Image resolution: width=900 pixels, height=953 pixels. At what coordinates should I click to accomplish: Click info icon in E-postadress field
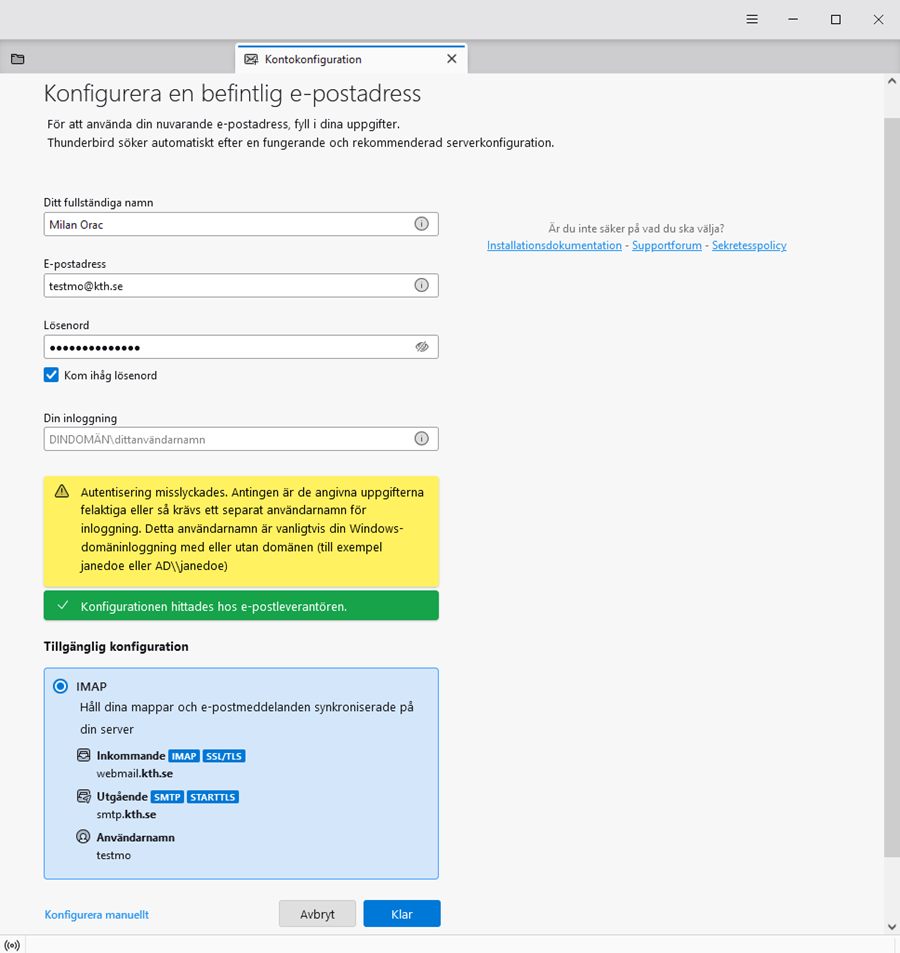[x=421, y=285]
